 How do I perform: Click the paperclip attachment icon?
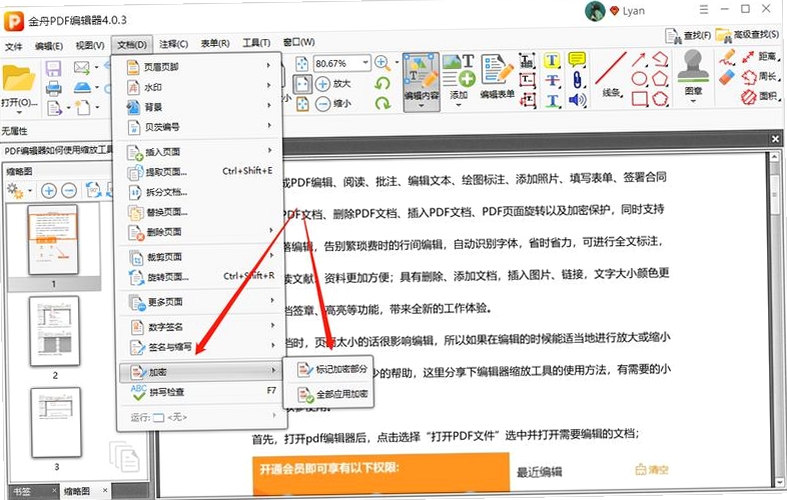[x=577, y=80]
